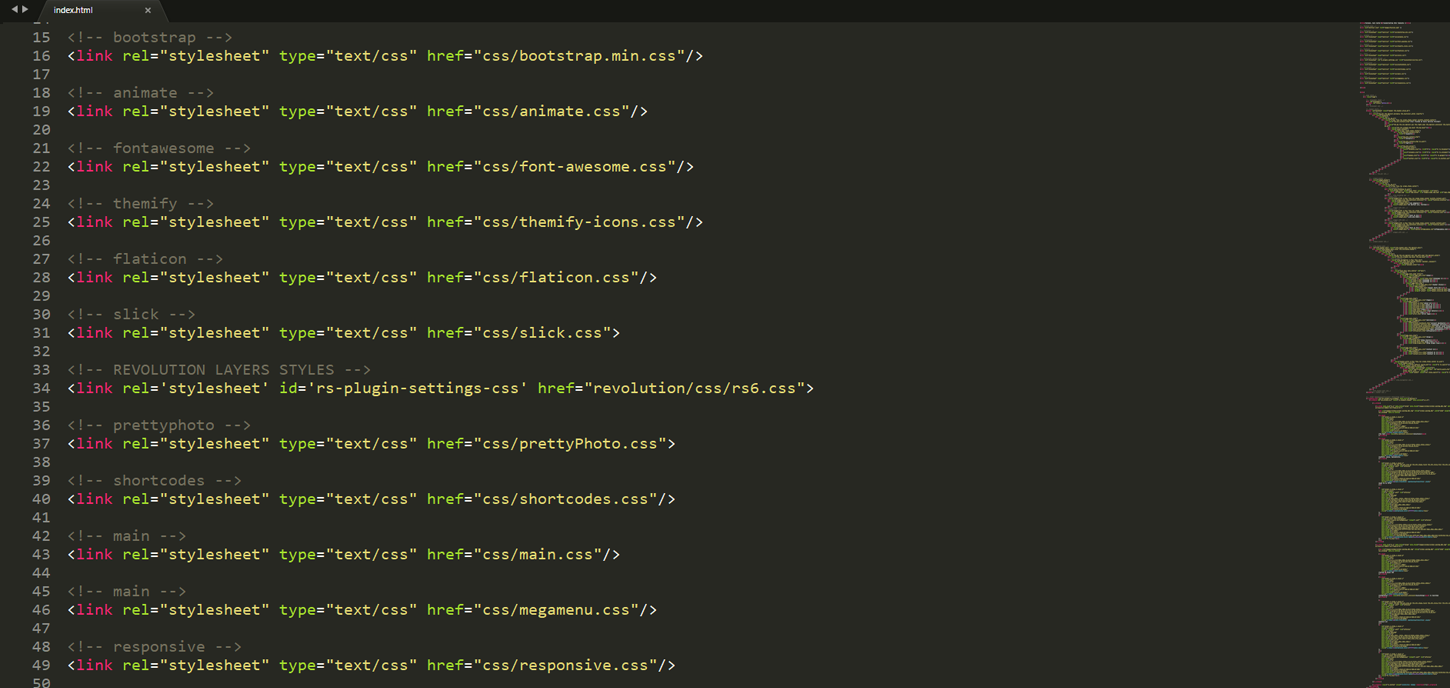The width and height of the screenshot is (1450, 688).
Task: Click REVOLUTION LAYERS STYLES comment
Action: [219, 370]
